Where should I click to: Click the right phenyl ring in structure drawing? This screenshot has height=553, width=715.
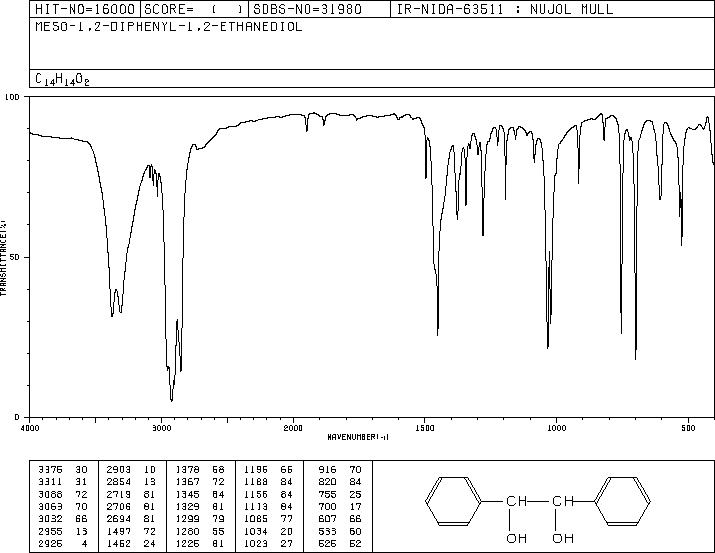622,501
